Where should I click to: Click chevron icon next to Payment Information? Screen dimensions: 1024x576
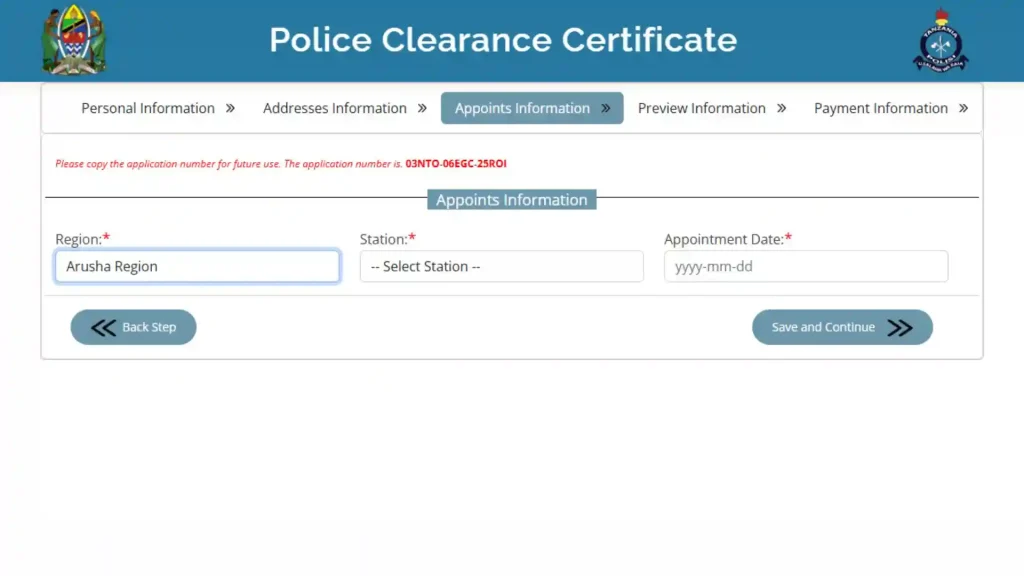(963, 108)
